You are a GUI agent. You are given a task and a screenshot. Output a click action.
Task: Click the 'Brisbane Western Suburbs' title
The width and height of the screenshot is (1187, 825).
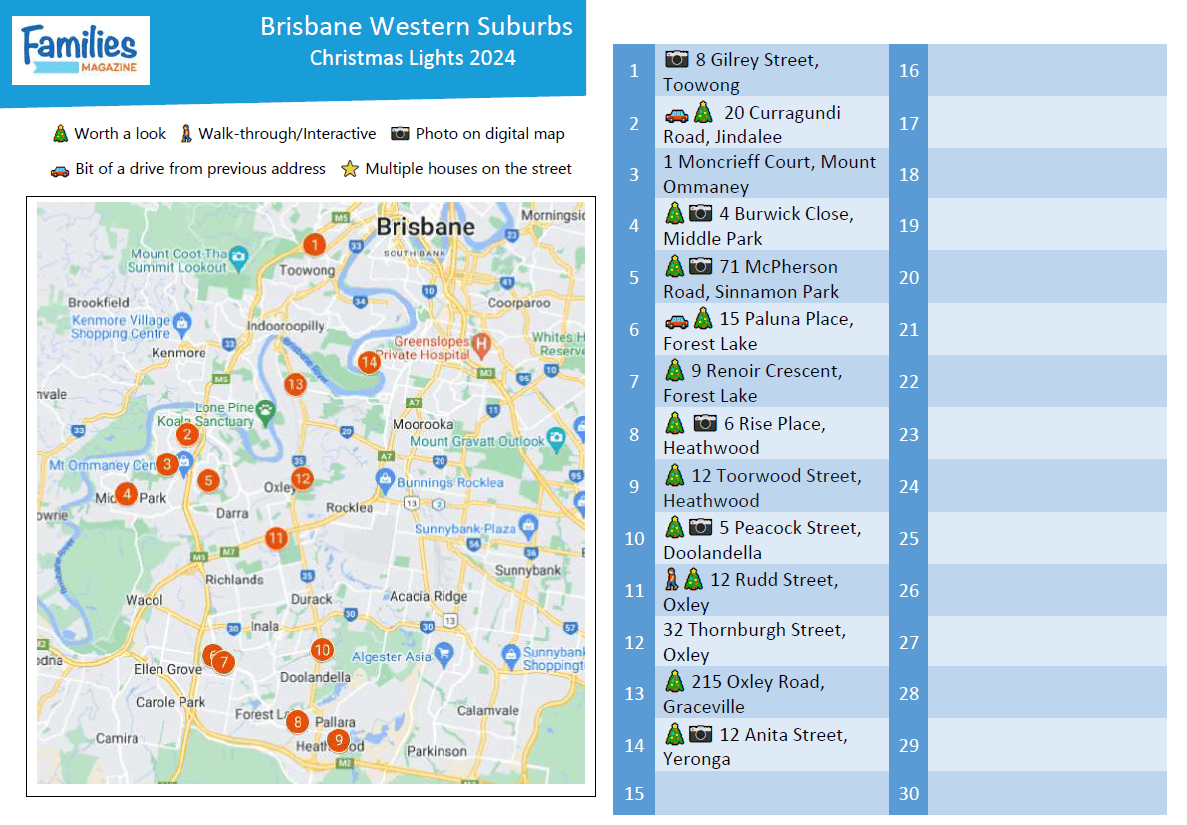tap(416, 26)
